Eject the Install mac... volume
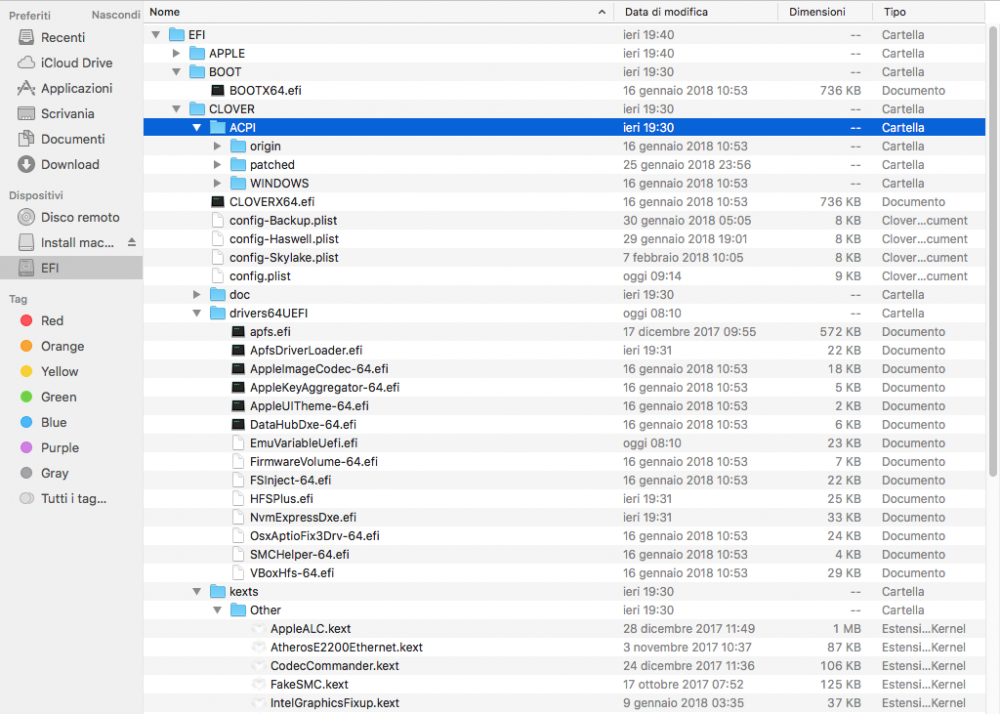 tap(132, 242)
